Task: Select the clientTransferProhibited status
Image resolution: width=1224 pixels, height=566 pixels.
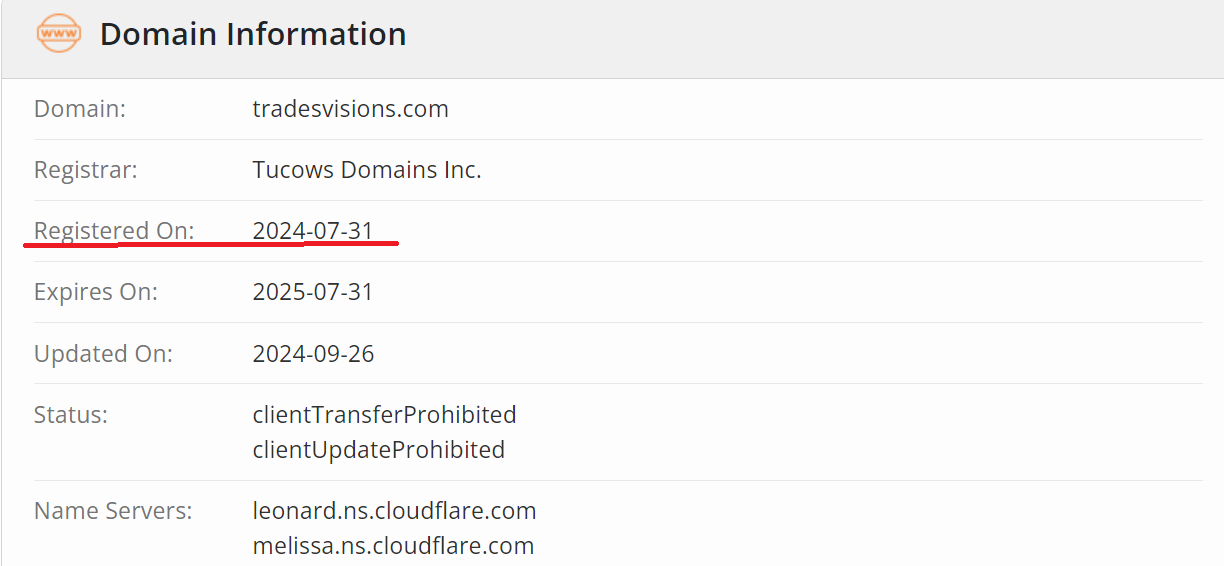Action: point(384,414)
